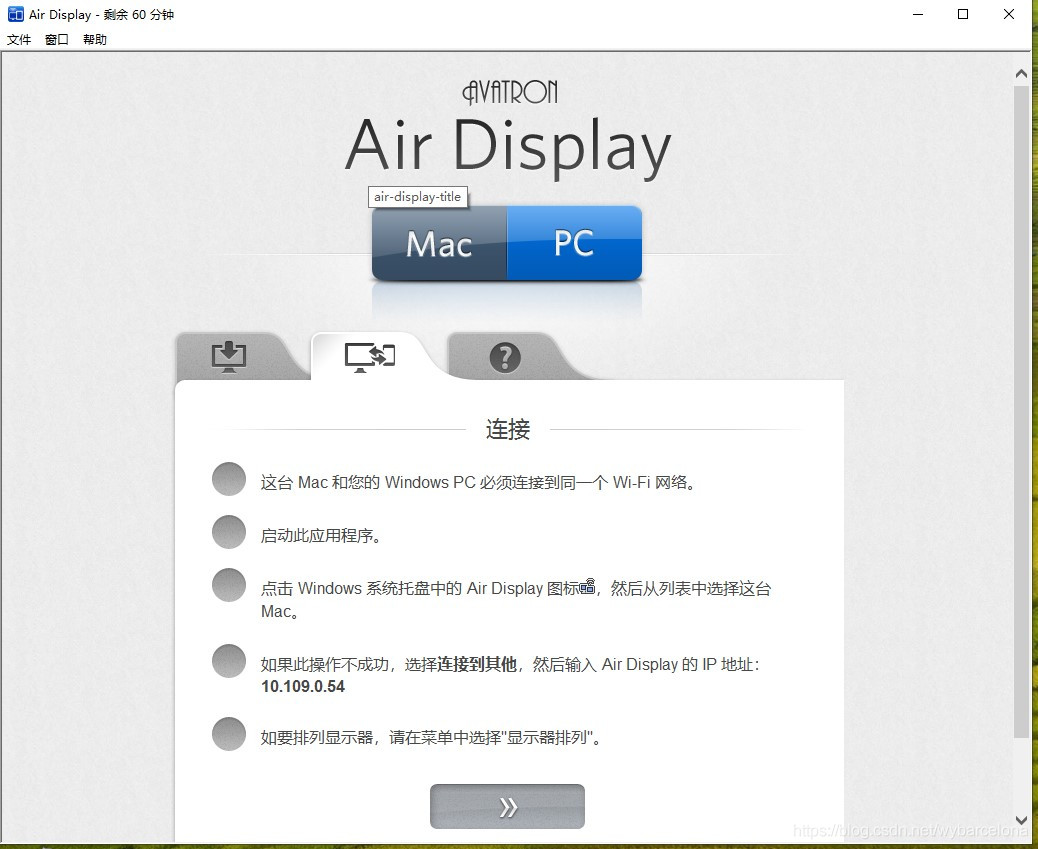Open the 帮助 menu

95,40
